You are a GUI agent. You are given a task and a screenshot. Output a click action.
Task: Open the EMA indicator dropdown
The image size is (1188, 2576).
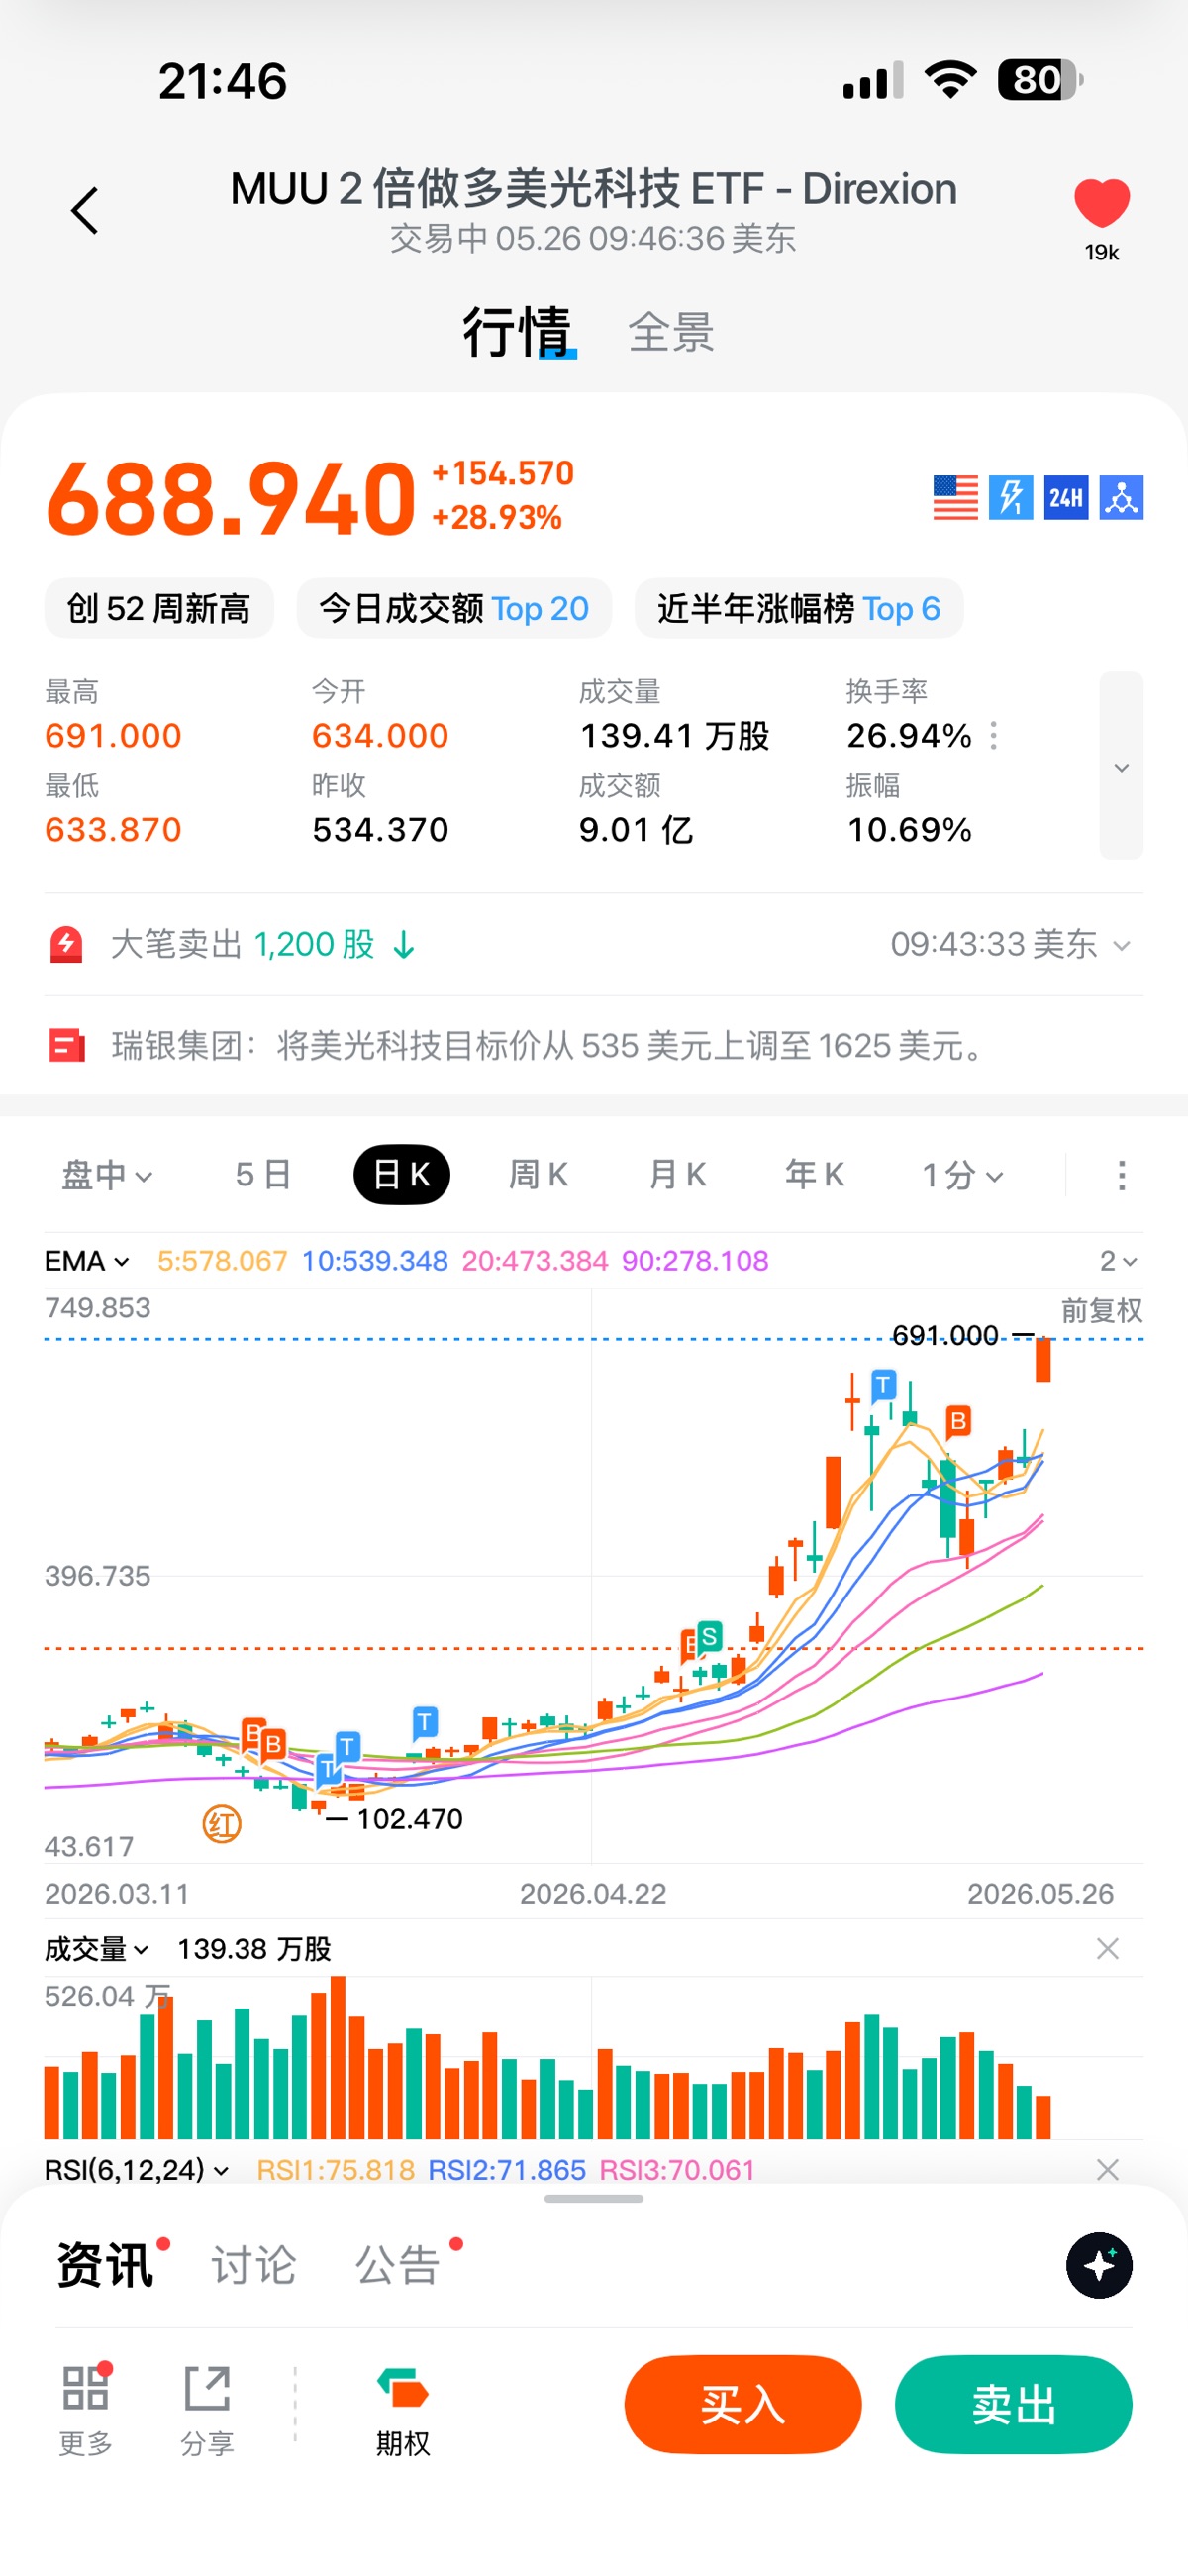87,1261
